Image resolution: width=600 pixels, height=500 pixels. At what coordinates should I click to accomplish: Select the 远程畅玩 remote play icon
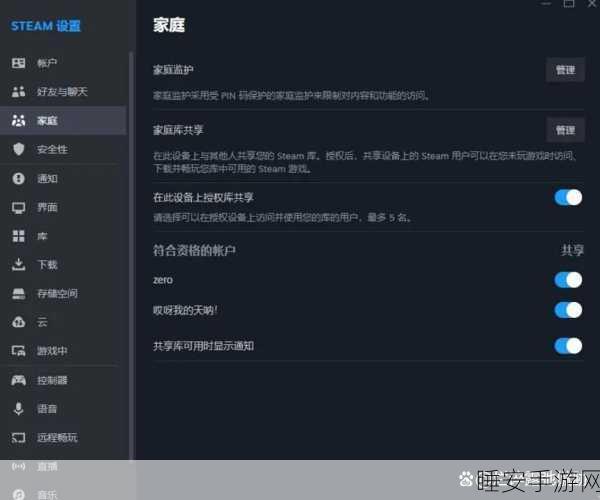point(18,438)
